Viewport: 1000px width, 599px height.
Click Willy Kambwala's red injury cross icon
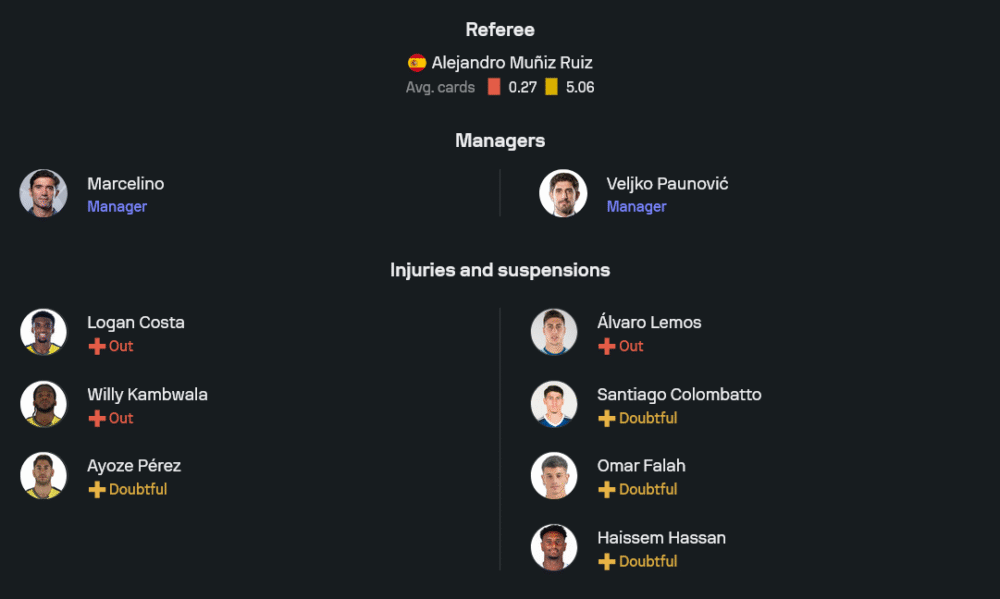pos(97,418)
